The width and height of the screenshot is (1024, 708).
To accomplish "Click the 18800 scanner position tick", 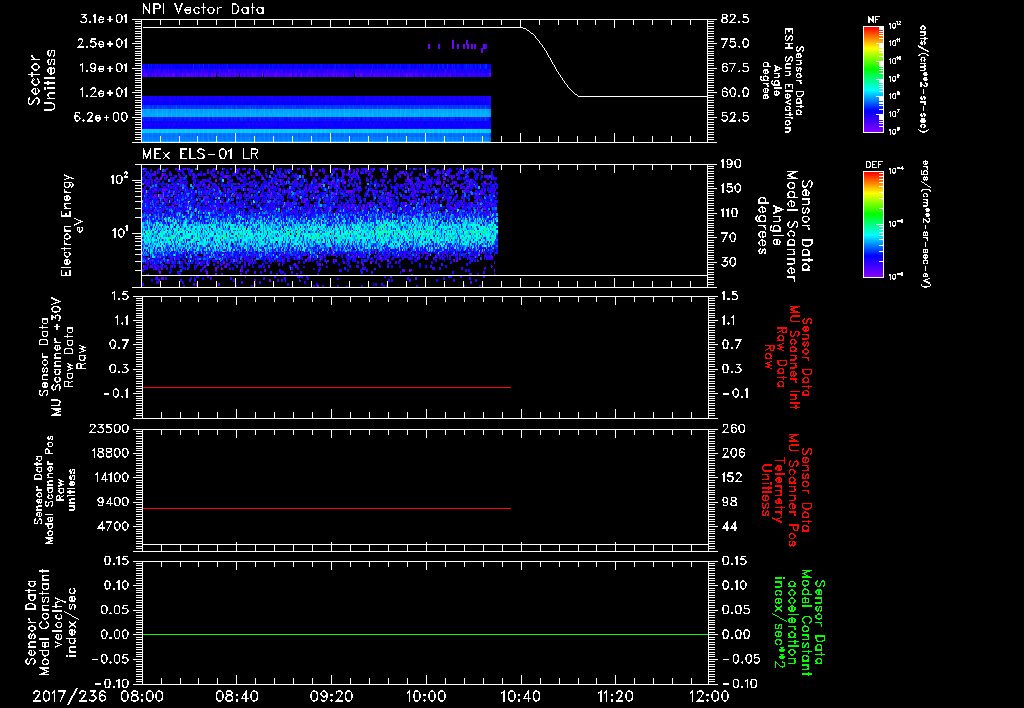I will coord(110,453).
